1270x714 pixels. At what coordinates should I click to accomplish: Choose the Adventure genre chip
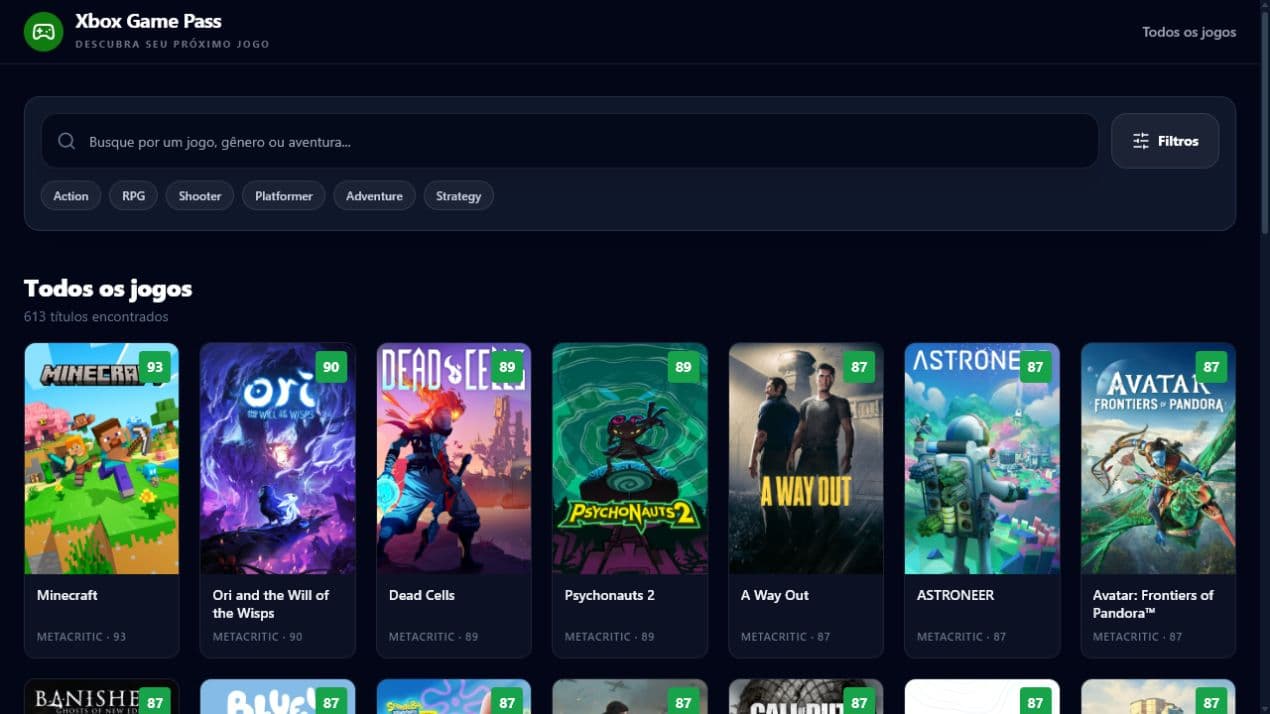pos(374,196)
